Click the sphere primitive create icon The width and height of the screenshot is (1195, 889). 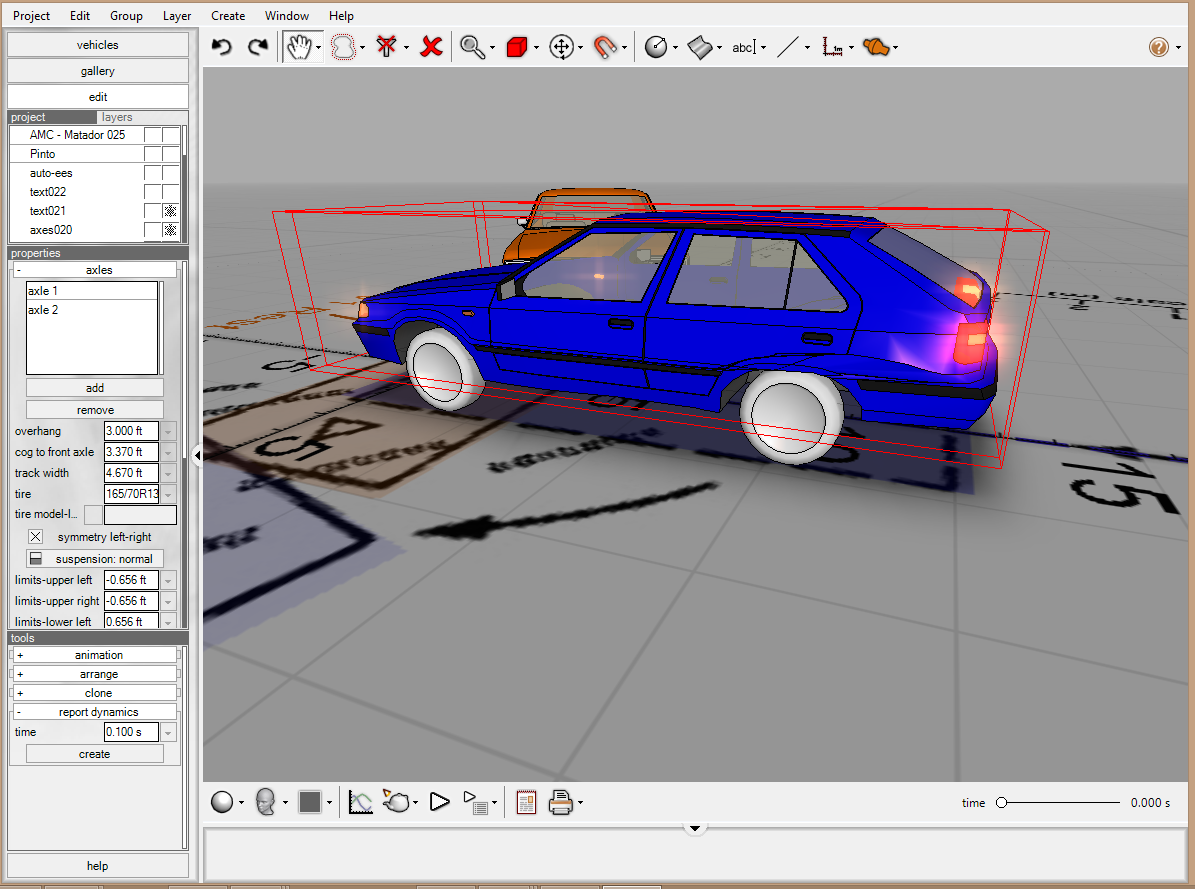click(x=655, y=47)
